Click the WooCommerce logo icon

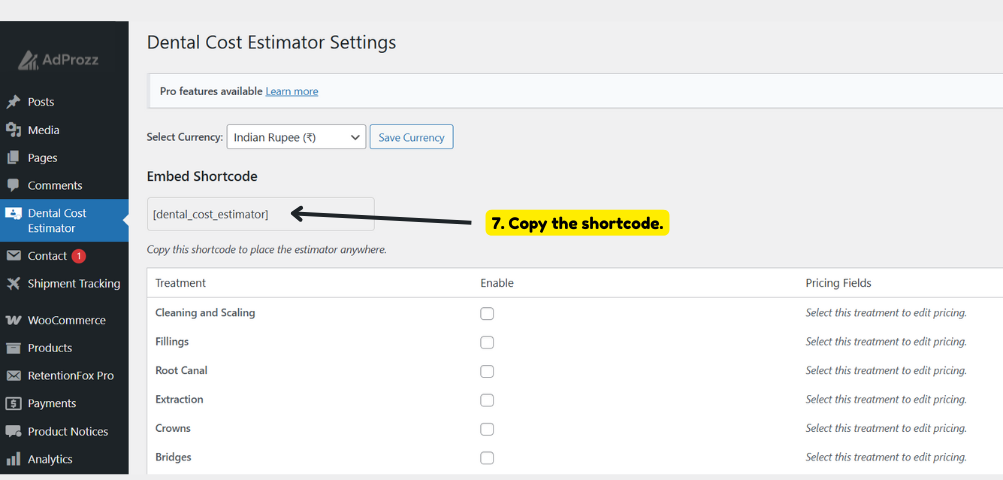pyautogui.click(x=13, y=321)
